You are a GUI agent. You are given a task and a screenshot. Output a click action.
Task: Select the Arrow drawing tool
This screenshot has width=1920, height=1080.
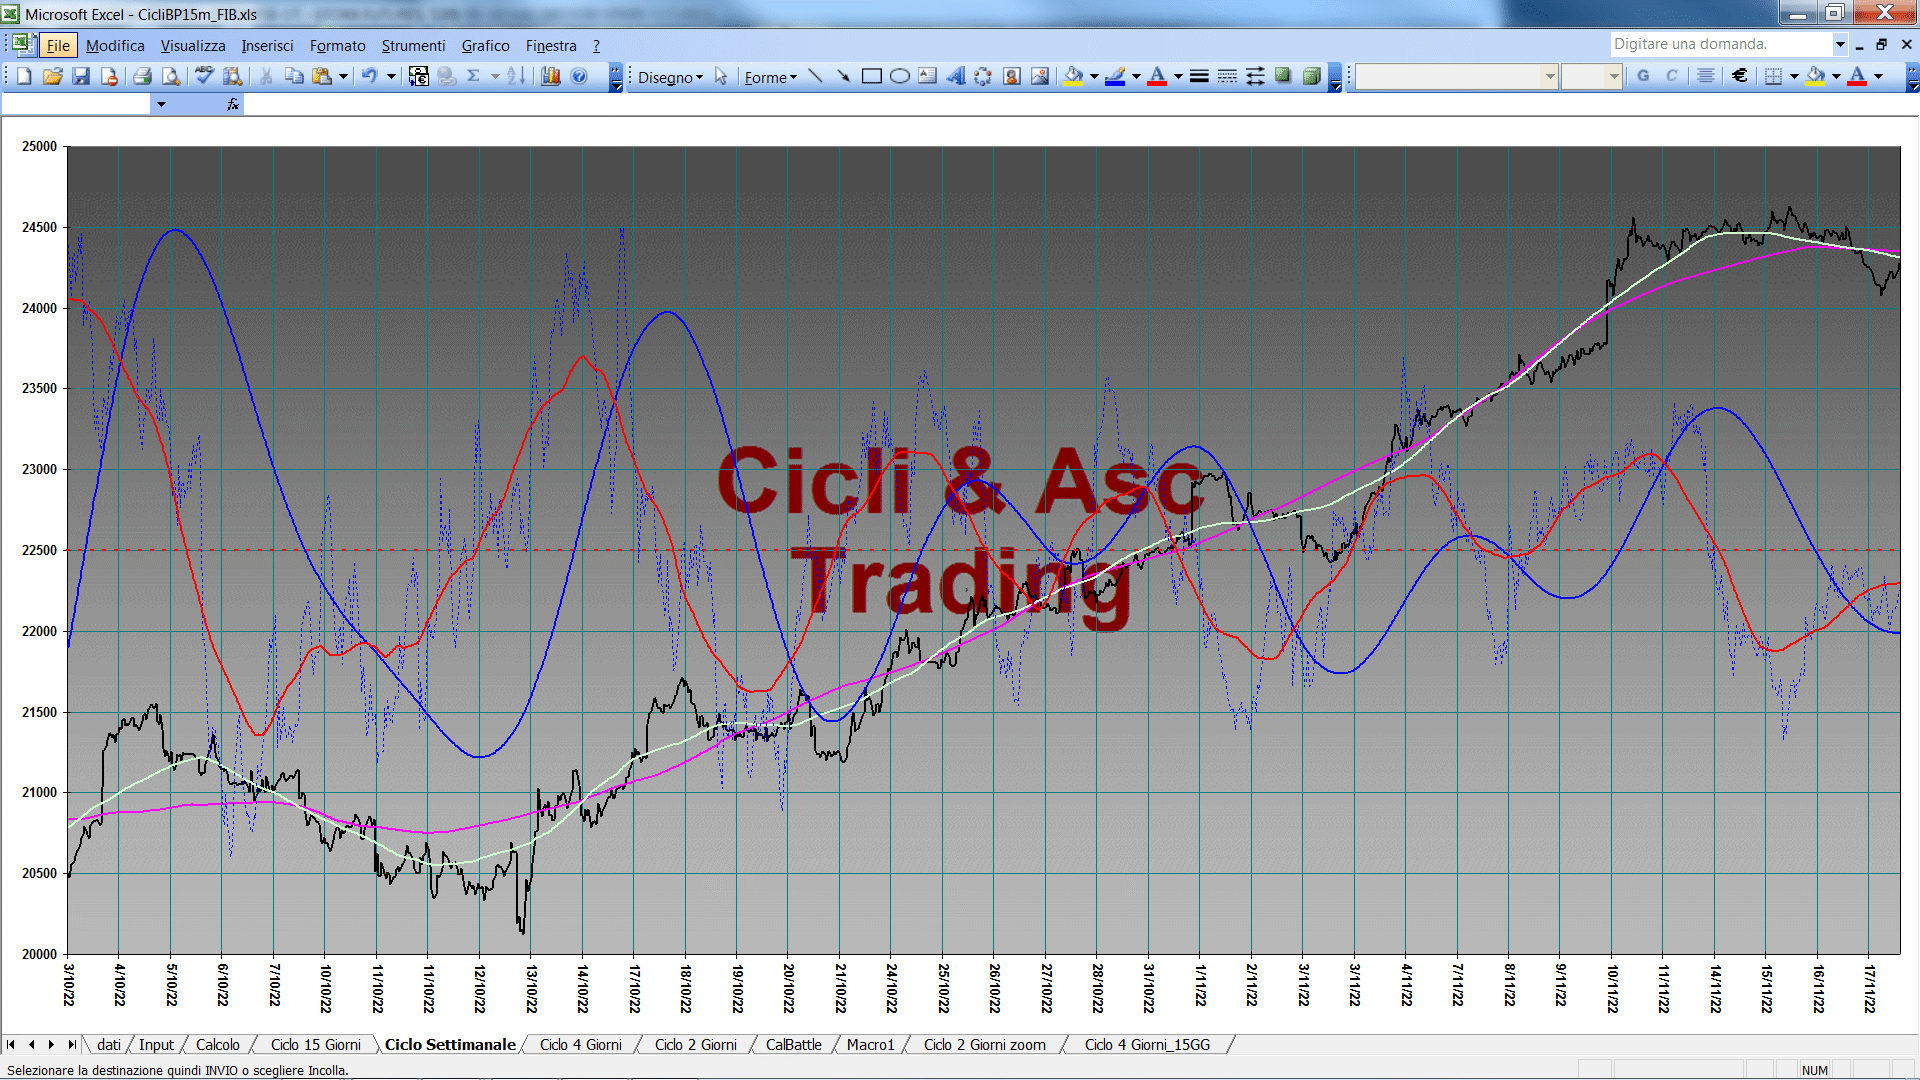pyautogui.click(x=843, y=76)
